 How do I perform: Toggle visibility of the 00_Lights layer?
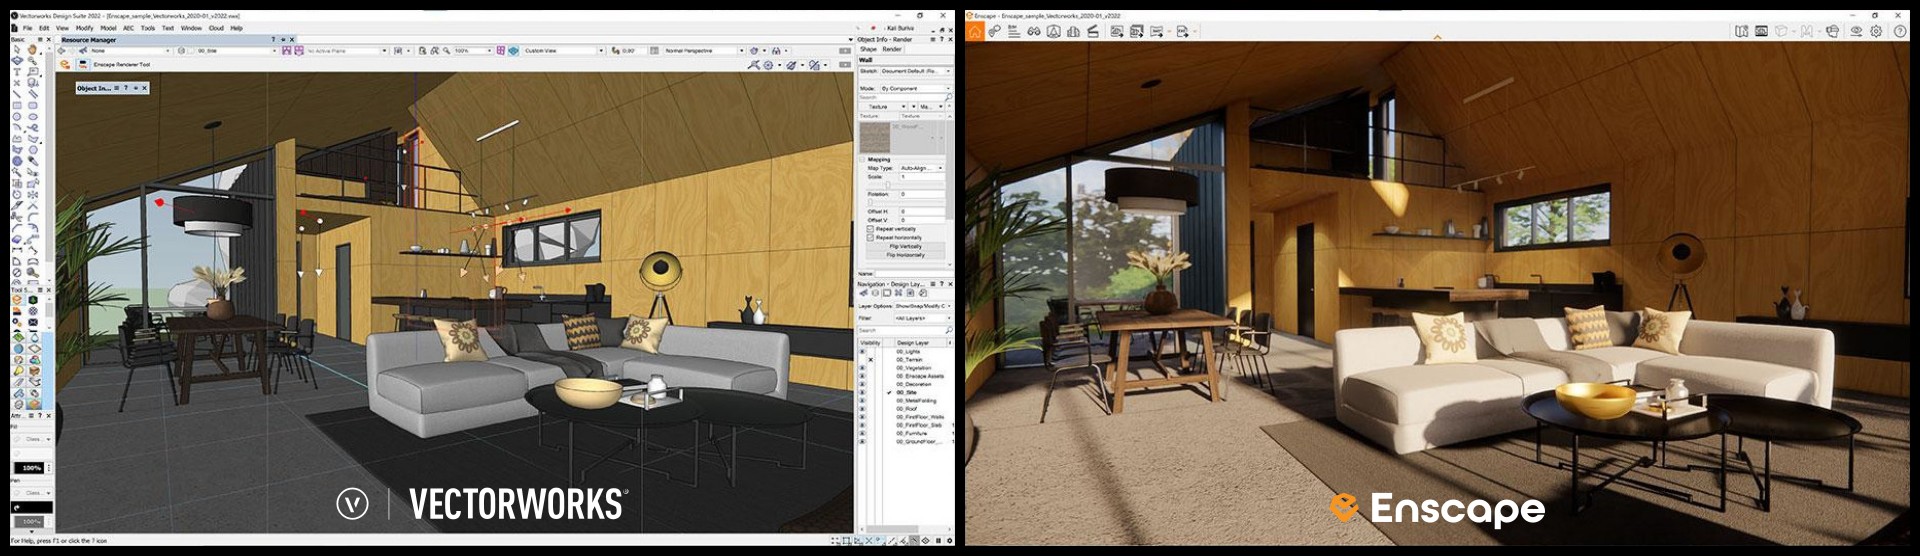(x=863, y=352)
